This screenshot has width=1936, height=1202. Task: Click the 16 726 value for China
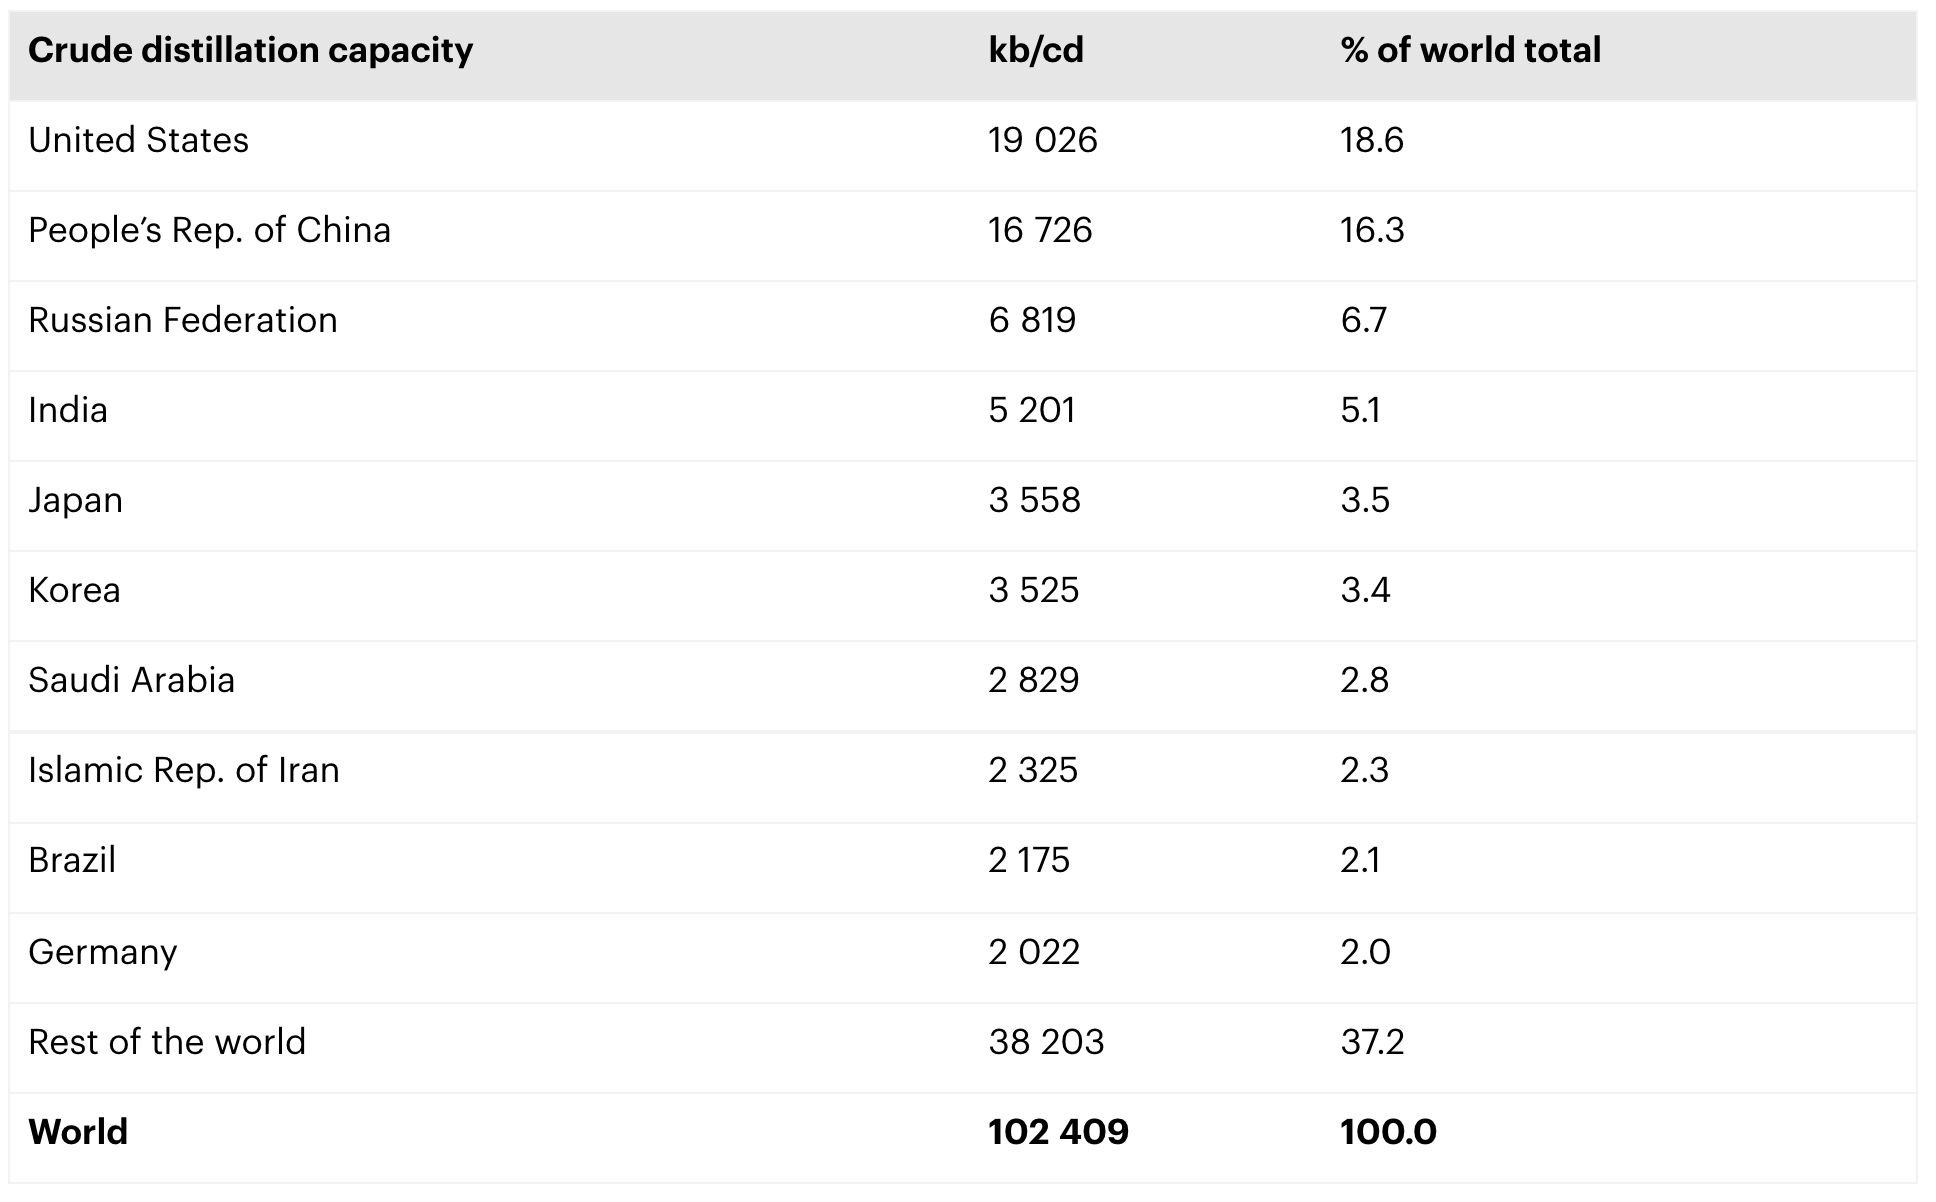point(1040,230)
